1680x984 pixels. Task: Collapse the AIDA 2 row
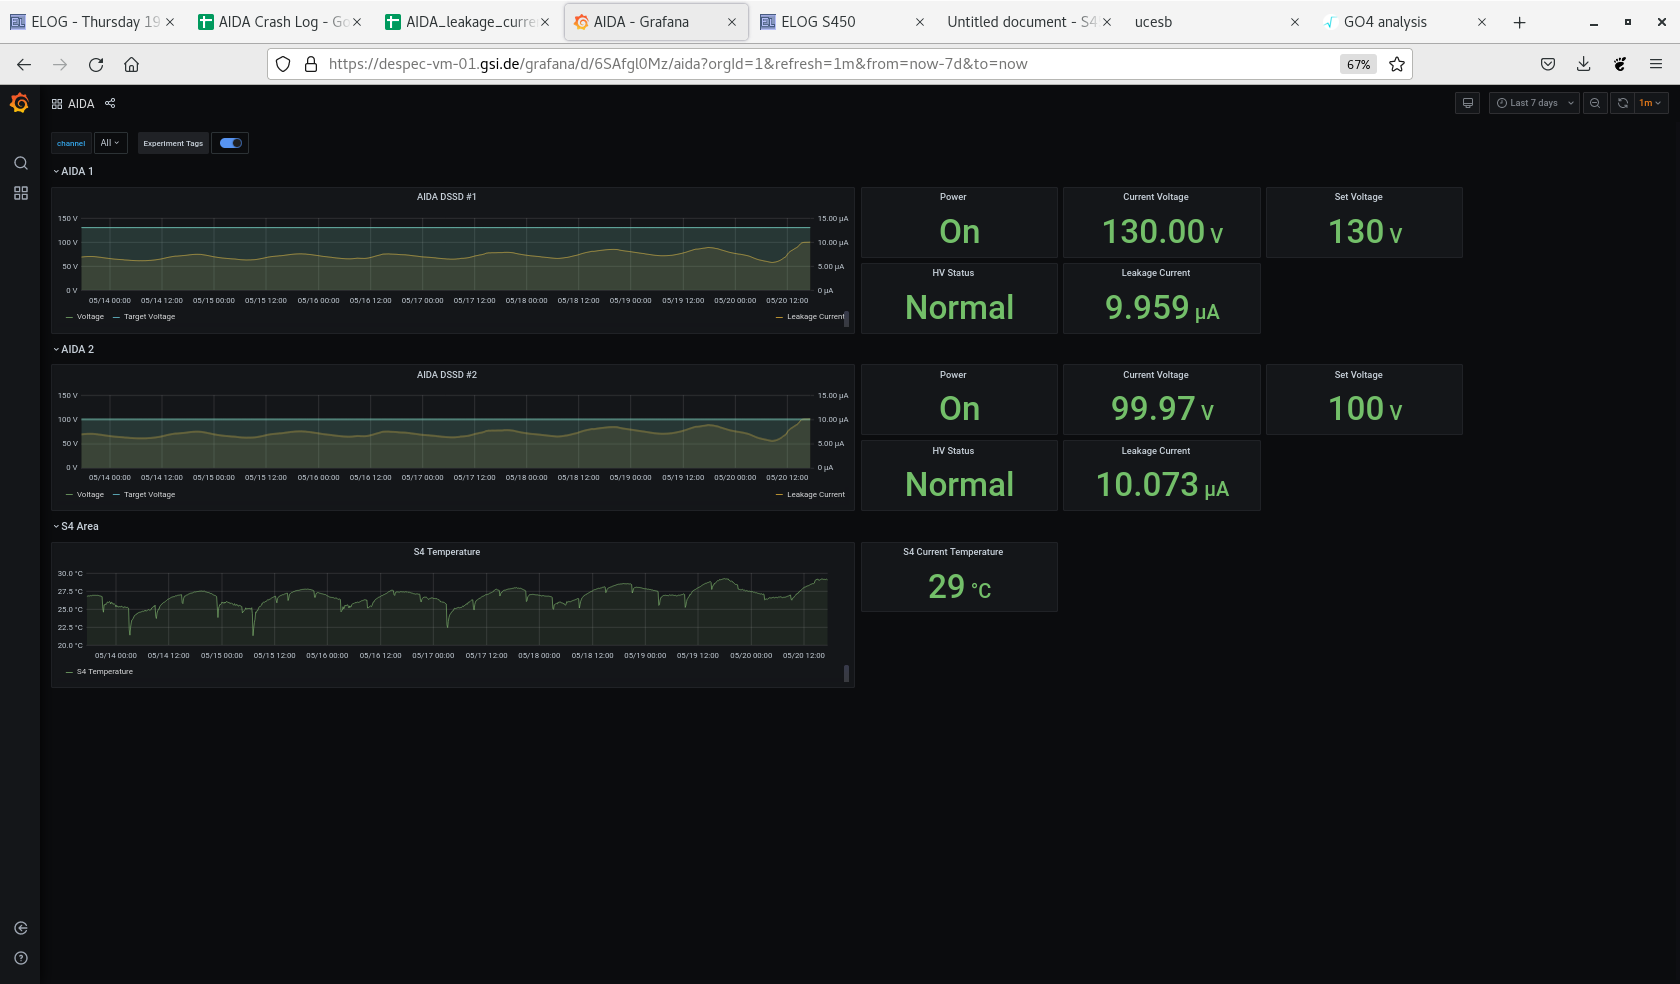(x=76, y=349)
